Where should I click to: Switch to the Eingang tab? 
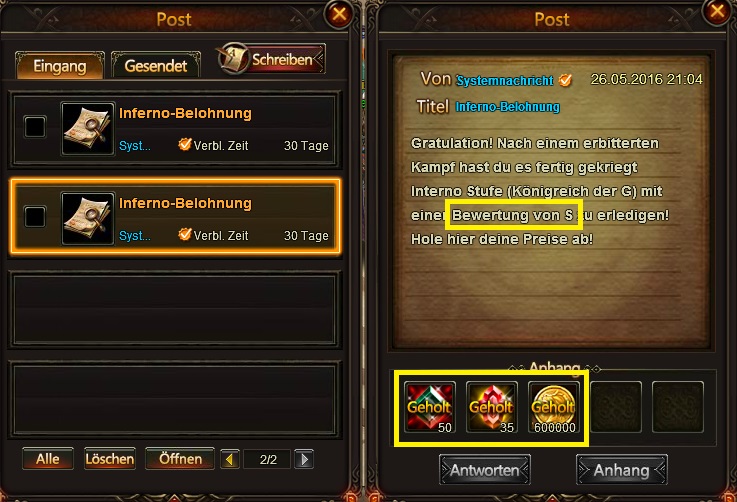60,65
